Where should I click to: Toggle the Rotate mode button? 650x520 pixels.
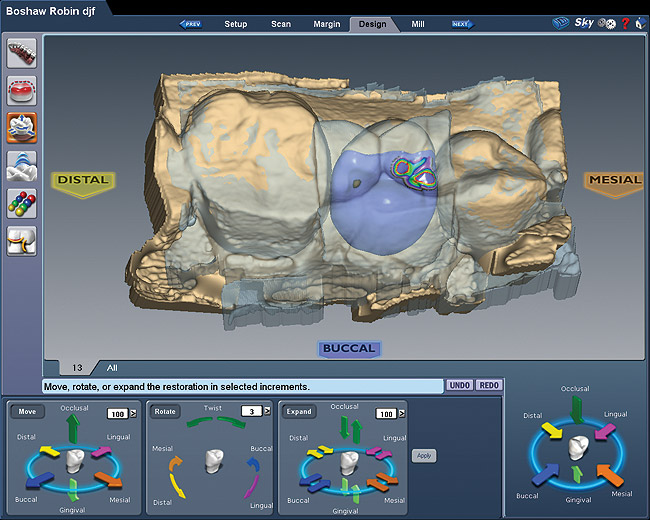(166, 411)
